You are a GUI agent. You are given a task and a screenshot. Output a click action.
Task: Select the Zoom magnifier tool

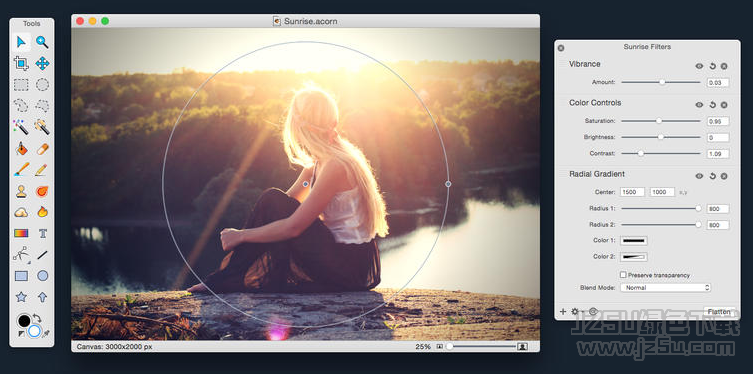(x=42, y=42)
